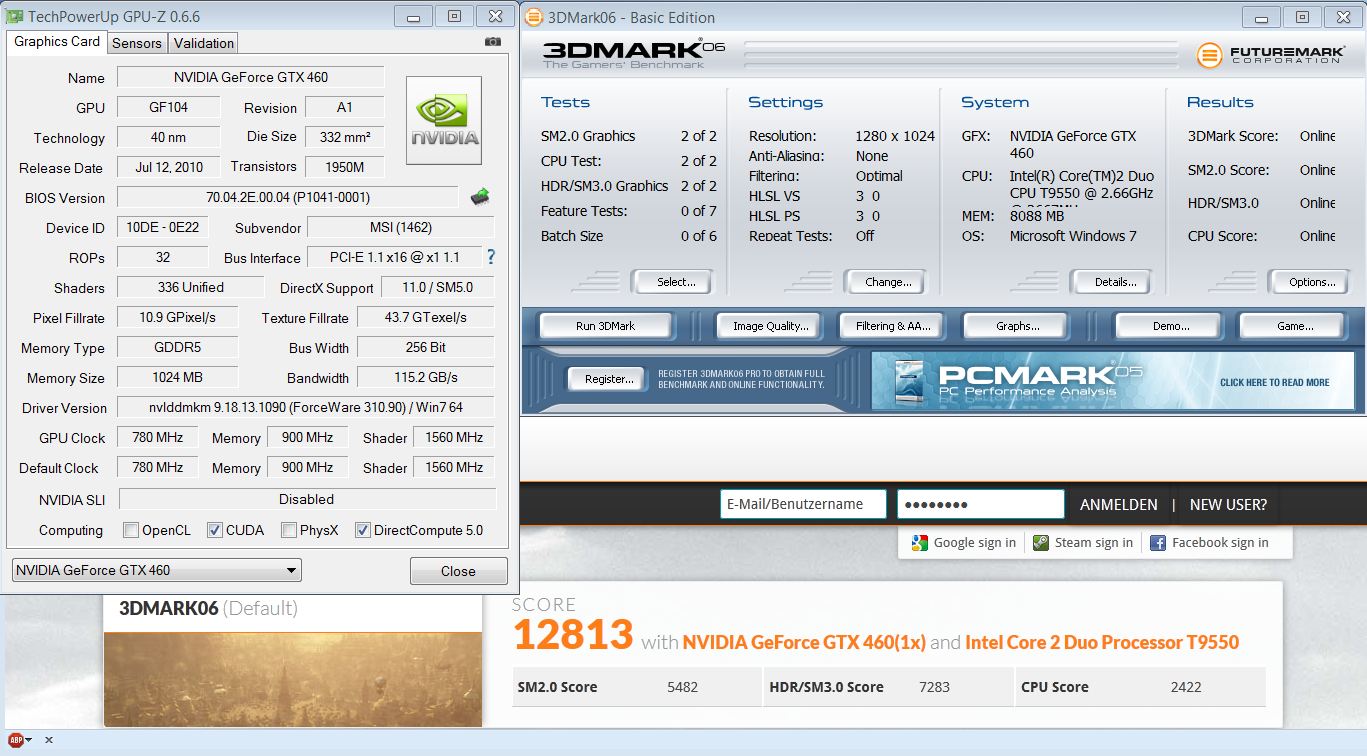Viewport: 1367px width, 756px height.
Task: Click the Bus Interface question mark icon
Action: [491, 257]
